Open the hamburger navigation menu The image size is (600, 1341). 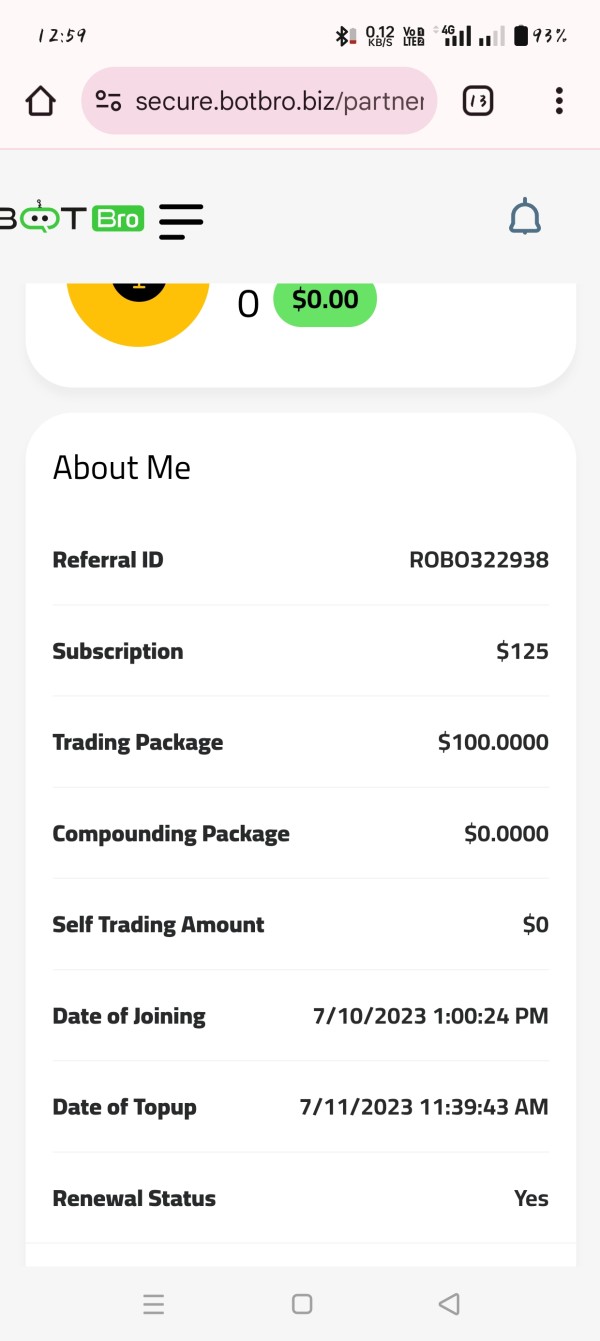(181, 220)
